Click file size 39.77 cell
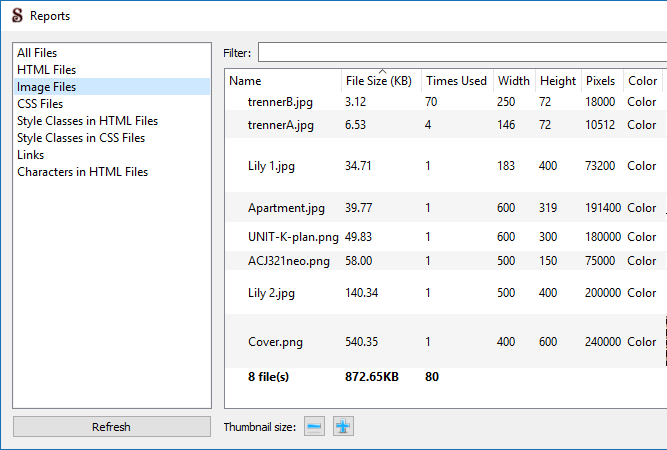 point(358,208)
